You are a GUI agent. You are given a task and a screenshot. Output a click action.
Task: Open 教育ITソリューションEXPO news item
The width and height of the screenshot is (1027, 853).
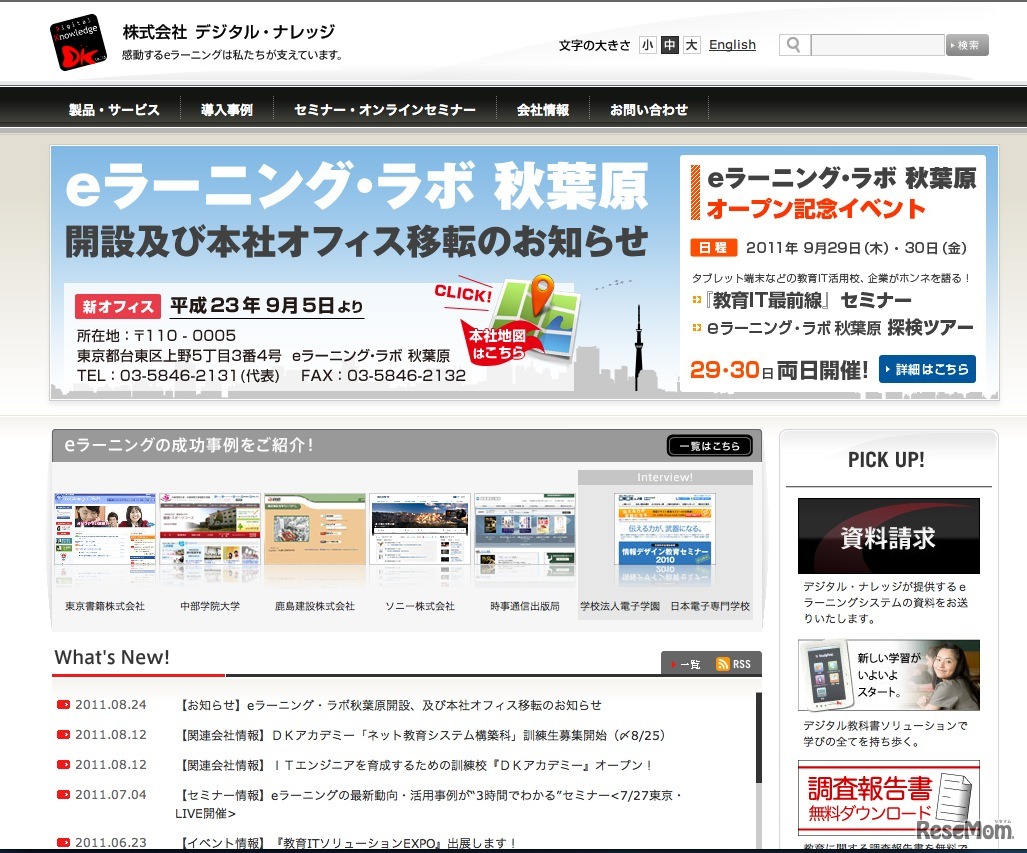[348, 843]
